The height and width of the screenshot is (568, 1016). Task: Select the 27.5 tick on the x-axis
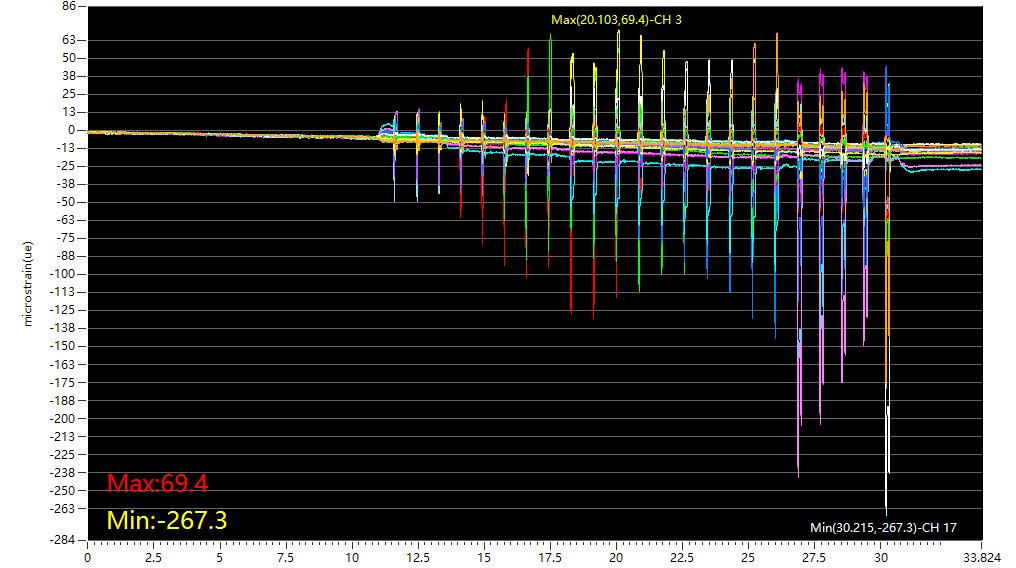click(x=814, y=558)
